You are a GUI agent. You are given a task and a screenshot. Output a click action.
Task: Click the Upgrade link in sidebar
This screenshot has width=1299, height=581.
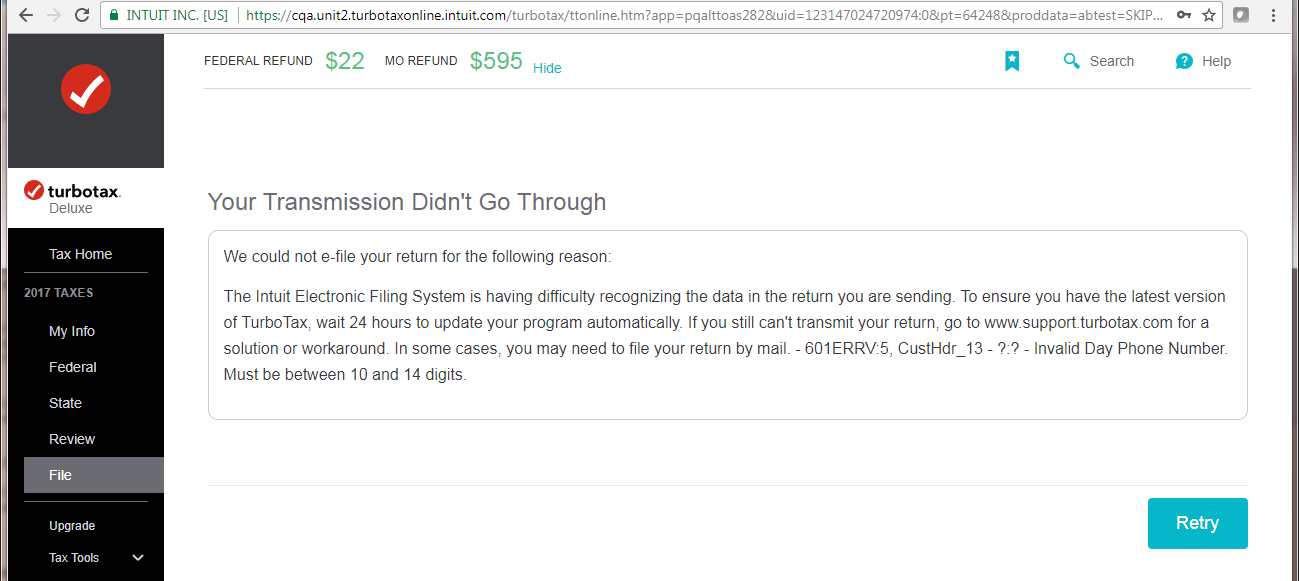click(x=72, y=526)
